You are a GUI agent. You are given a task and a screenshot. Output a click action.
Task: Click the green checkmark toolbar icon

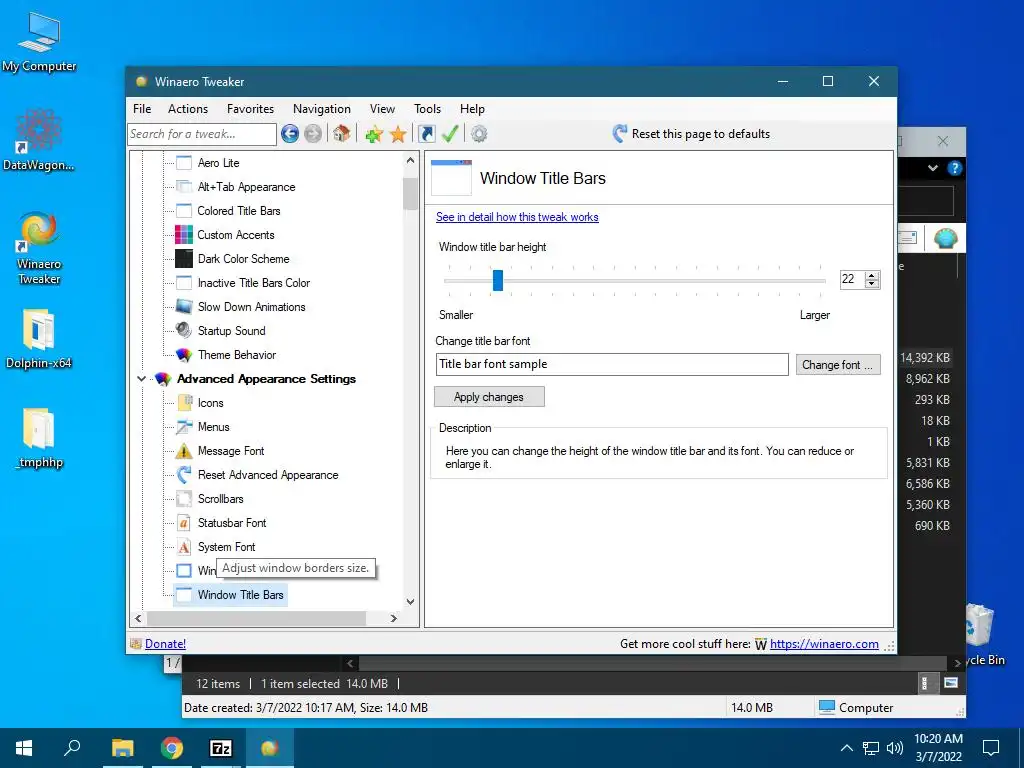point(450,134)
